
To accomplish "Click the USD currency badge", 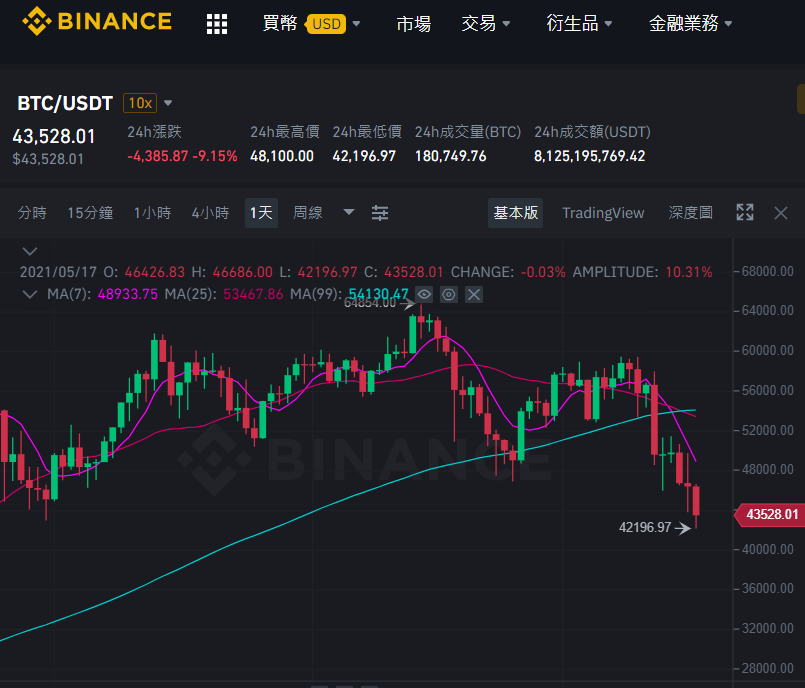I will point(326,24).
